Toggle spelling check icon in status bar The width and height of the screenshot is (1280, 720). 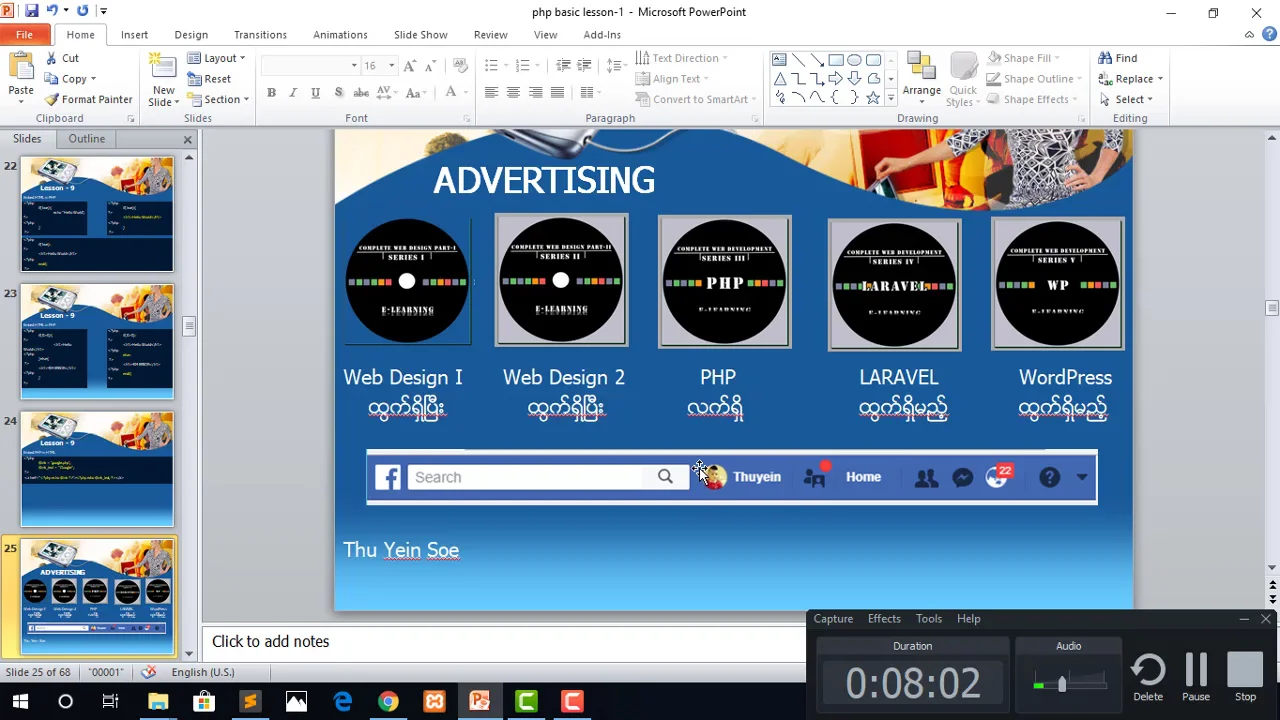click(x=149, y=672)
